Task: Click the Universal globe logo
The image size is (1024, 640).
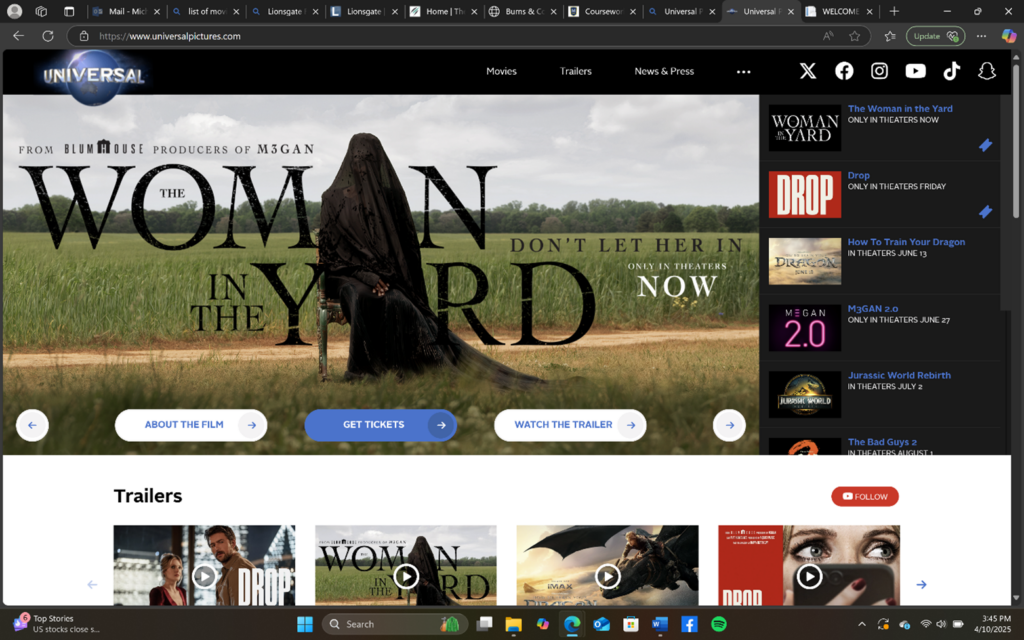Action: coord(94,75)
